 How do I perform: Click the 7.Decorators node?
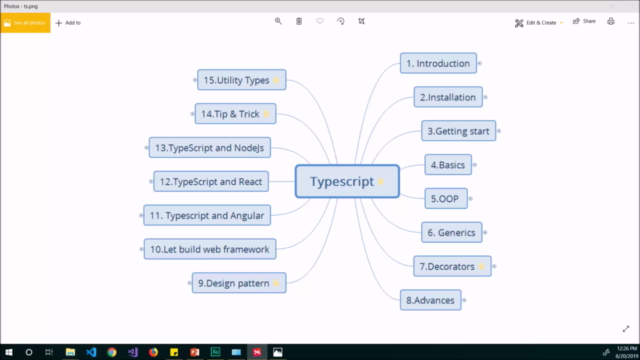[452, 267]
